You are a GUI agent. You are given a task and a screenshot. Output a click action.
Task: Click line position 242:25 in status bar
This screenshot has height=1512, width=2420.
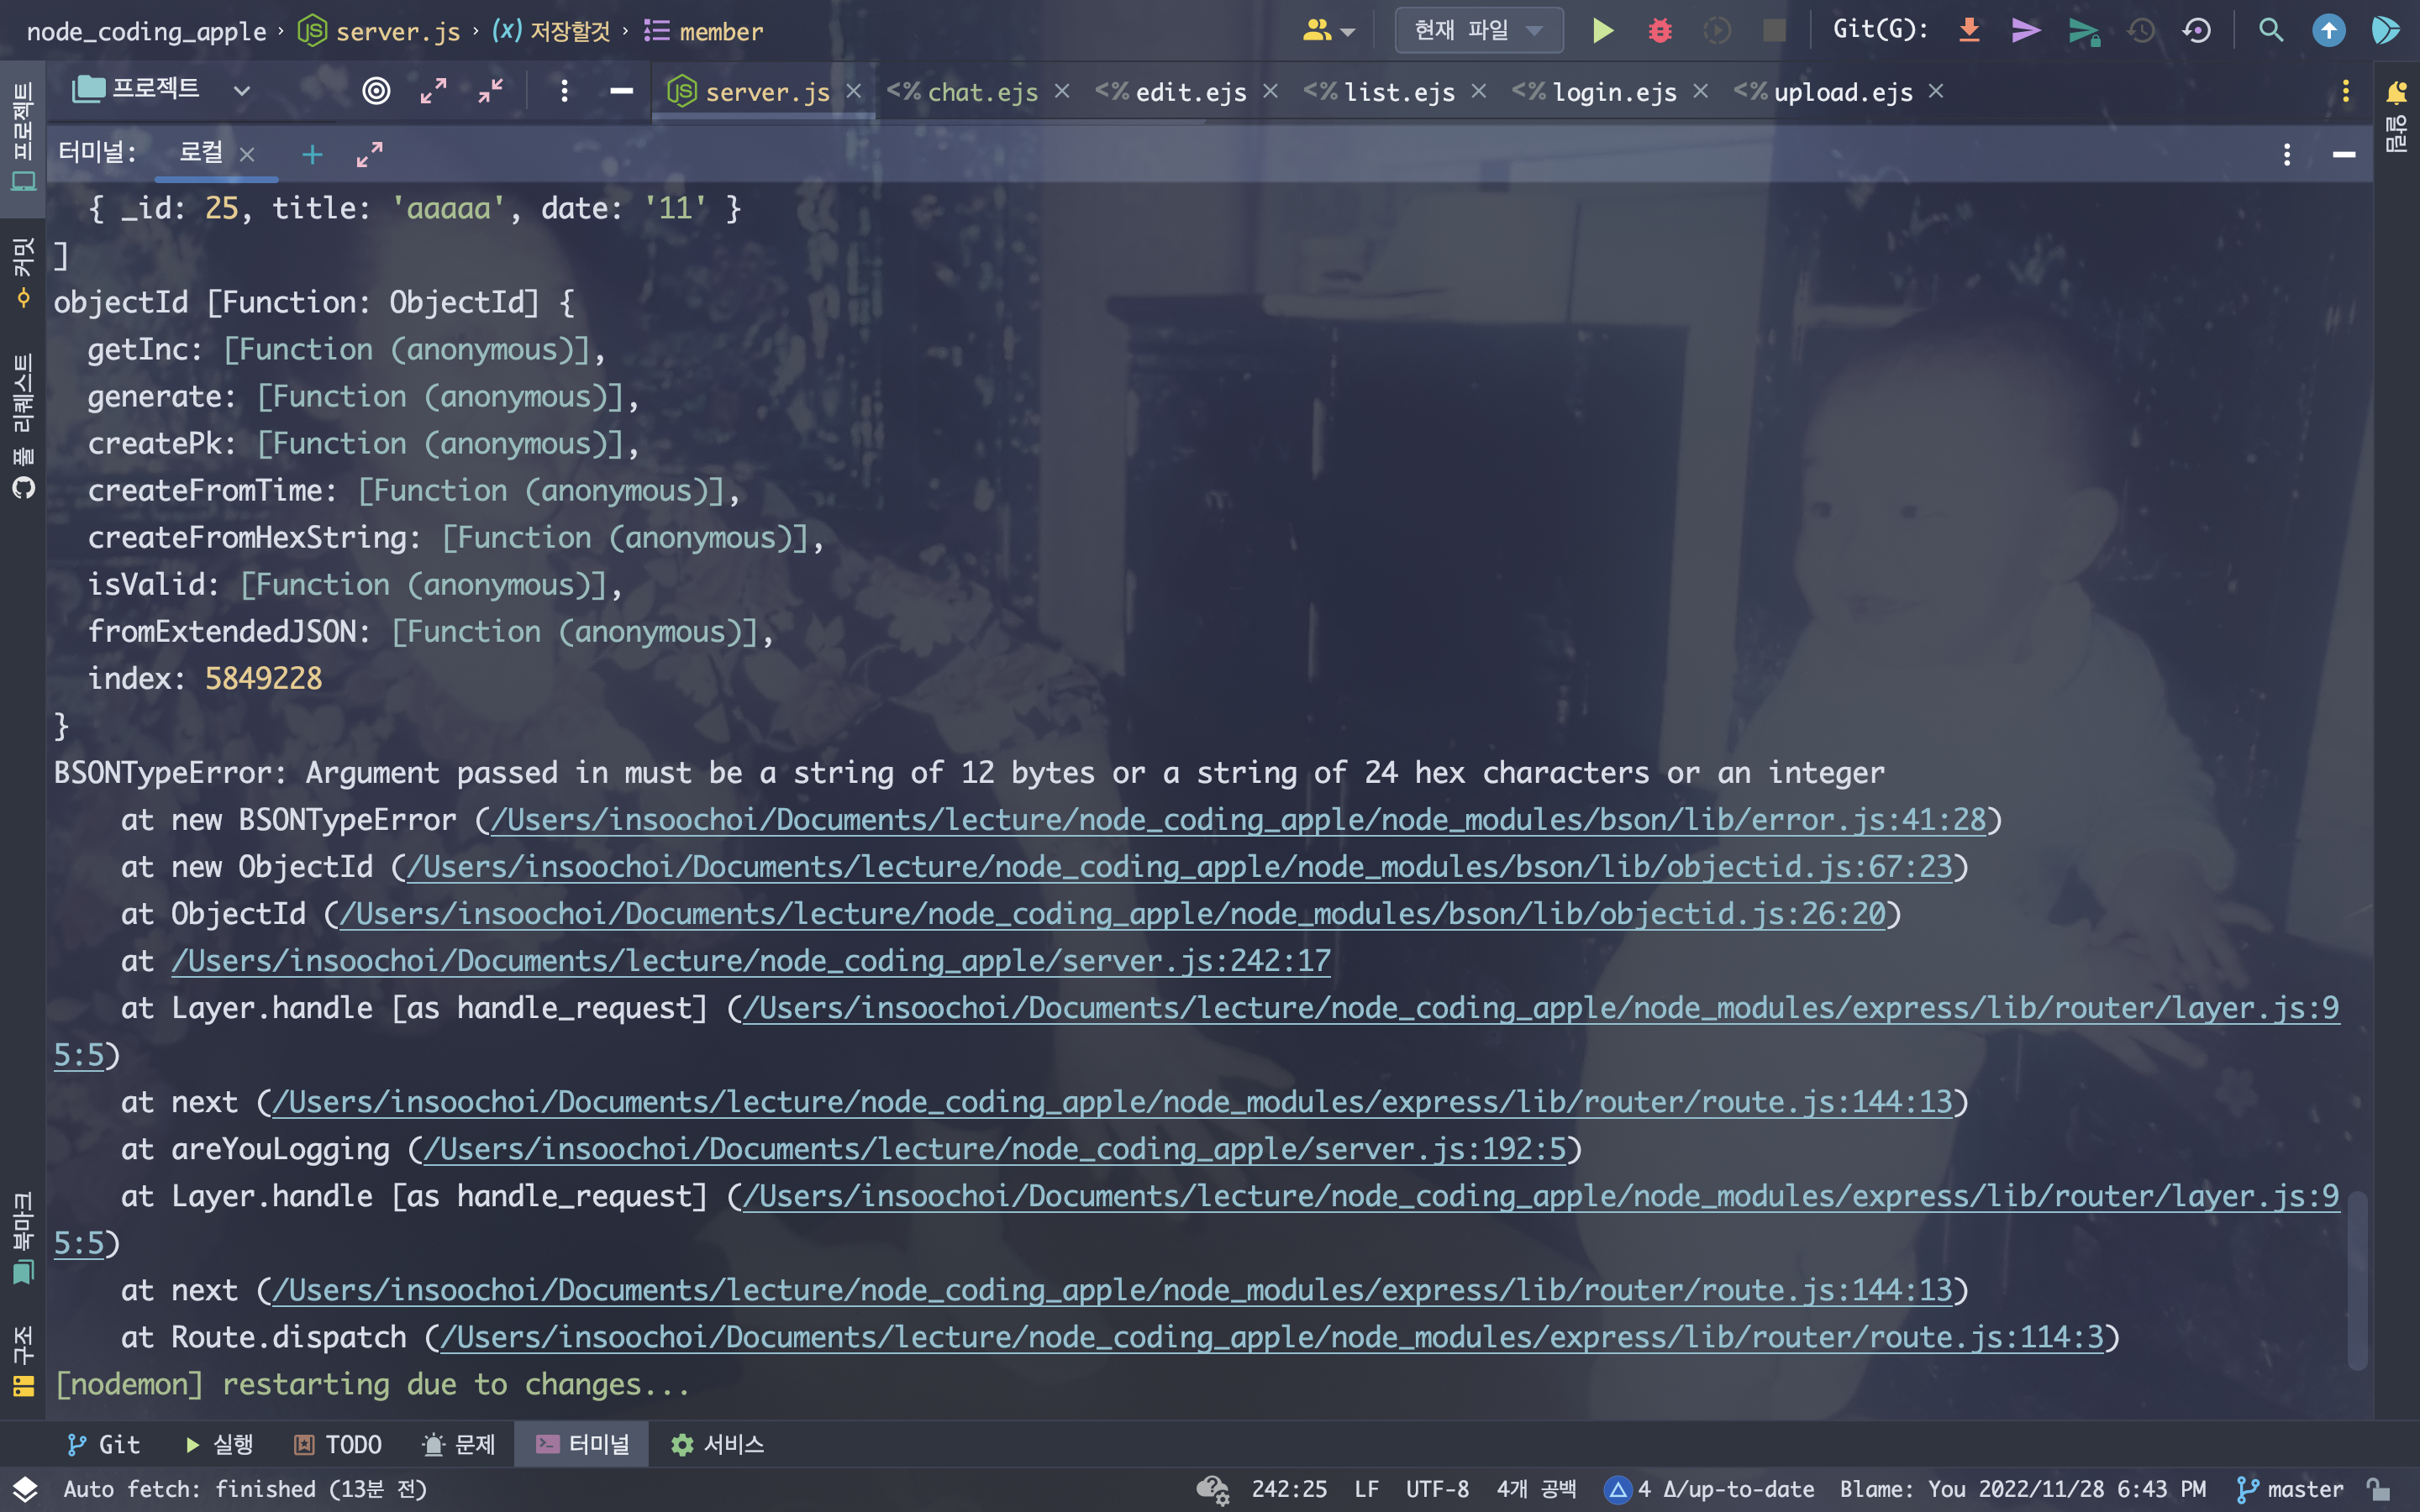point(1289,1489)
